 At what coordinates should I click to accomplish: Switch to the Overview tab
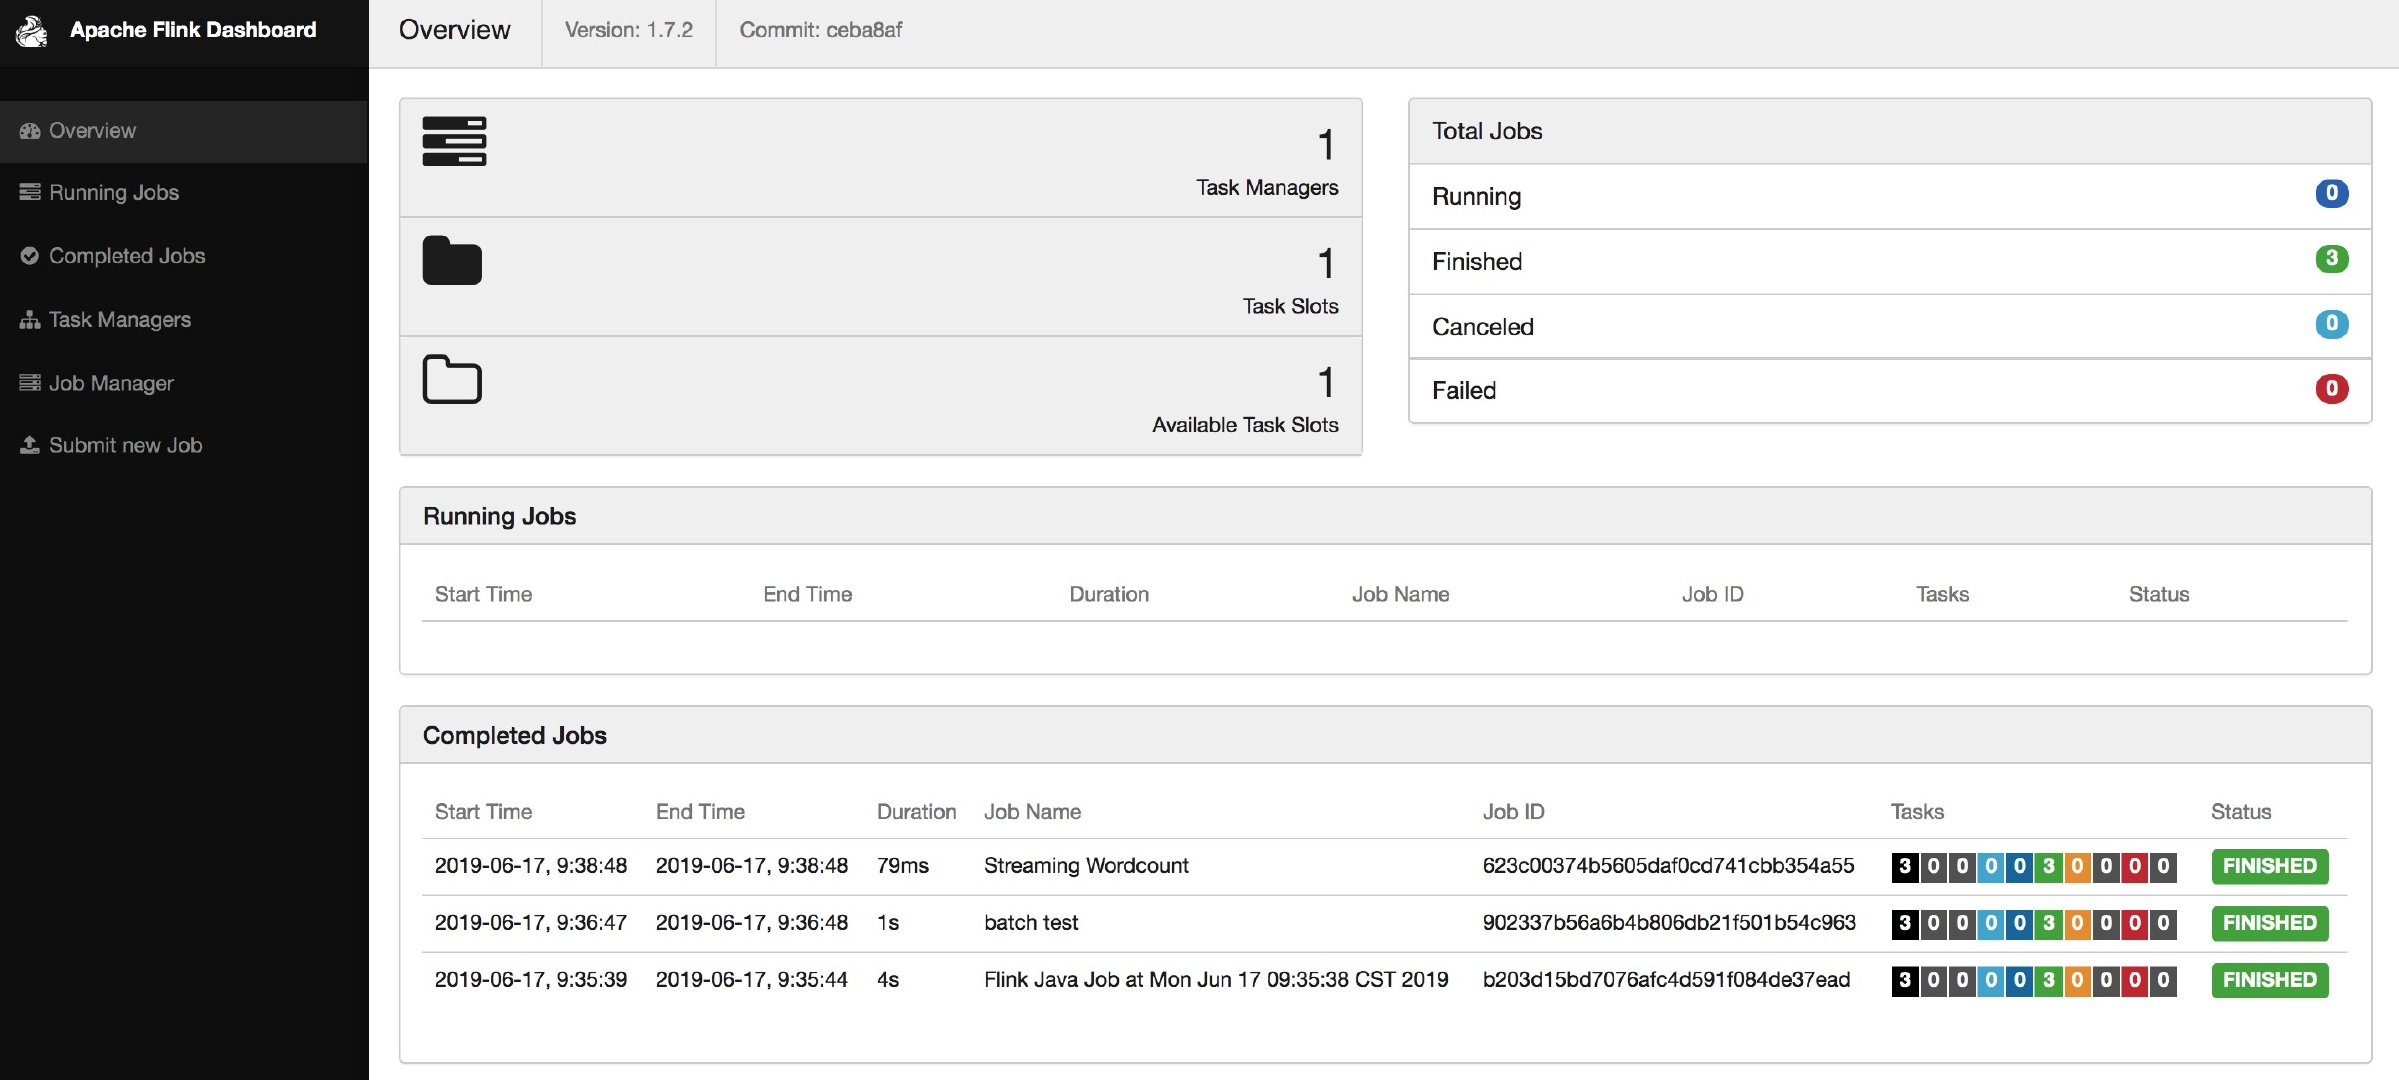coord(453,30)
